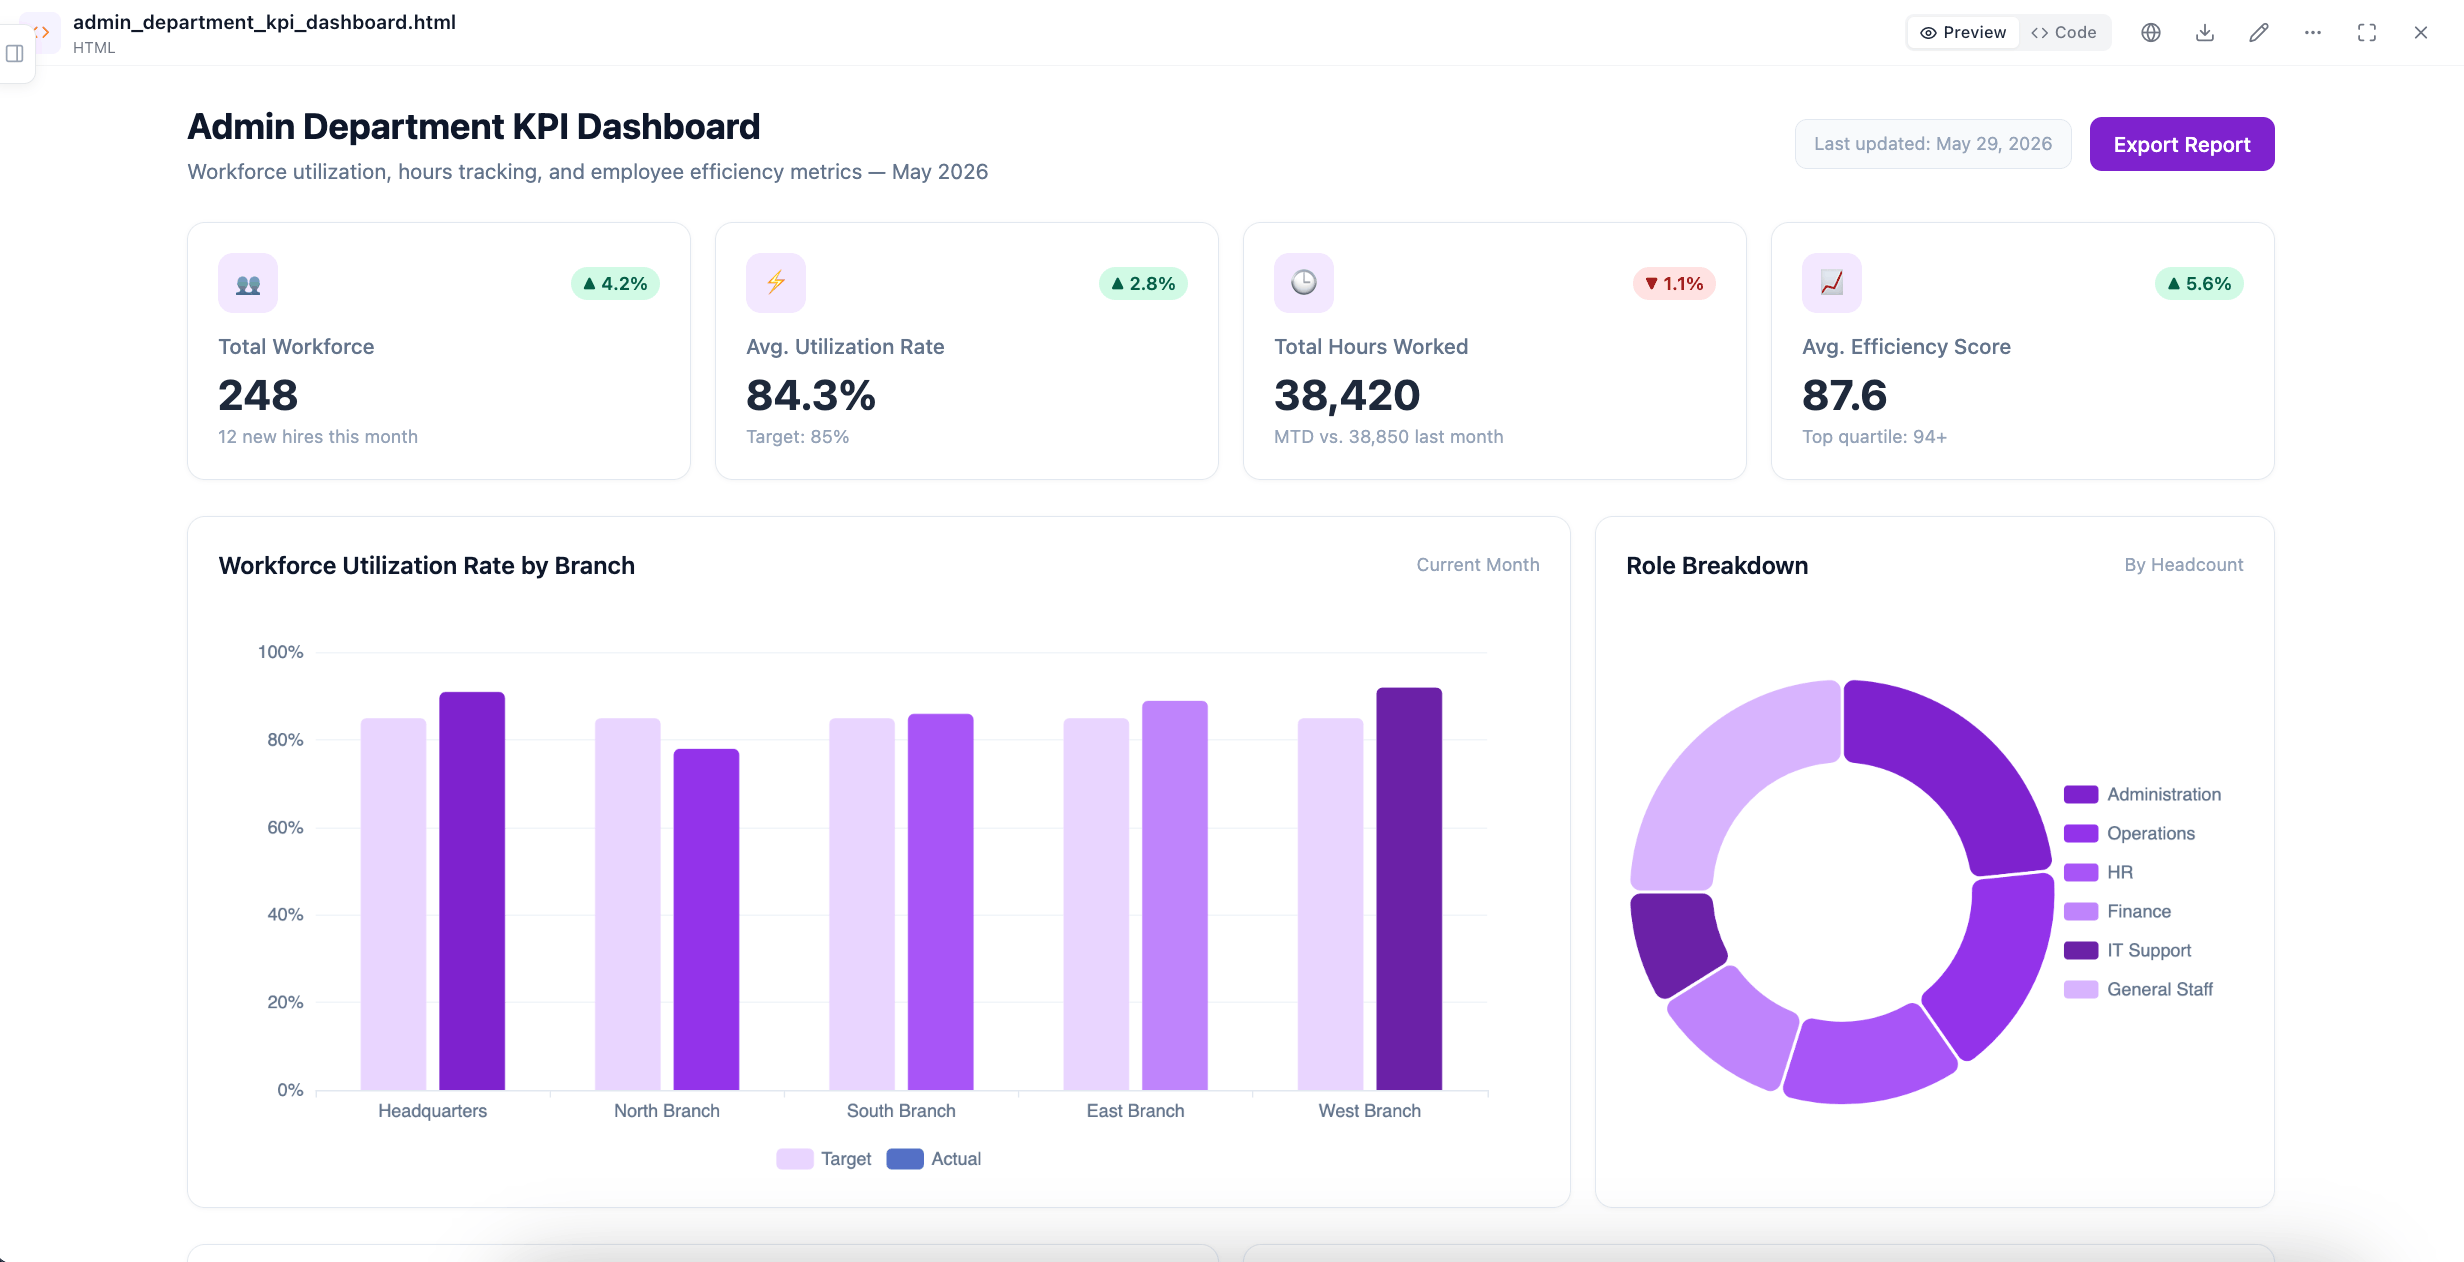
Task: Toggle the sidebar panel icon
Action: (15, 53)
